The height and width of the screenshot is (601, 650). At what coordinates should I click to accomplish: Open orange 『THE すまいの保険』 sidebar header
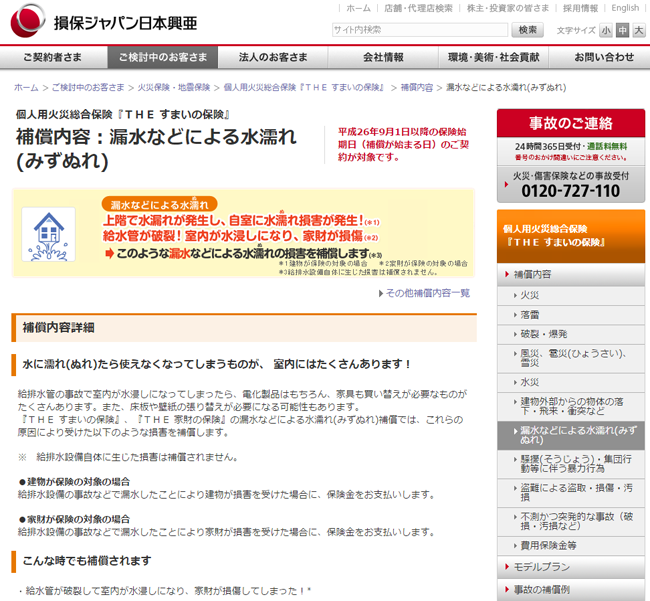tap(571, 236)
